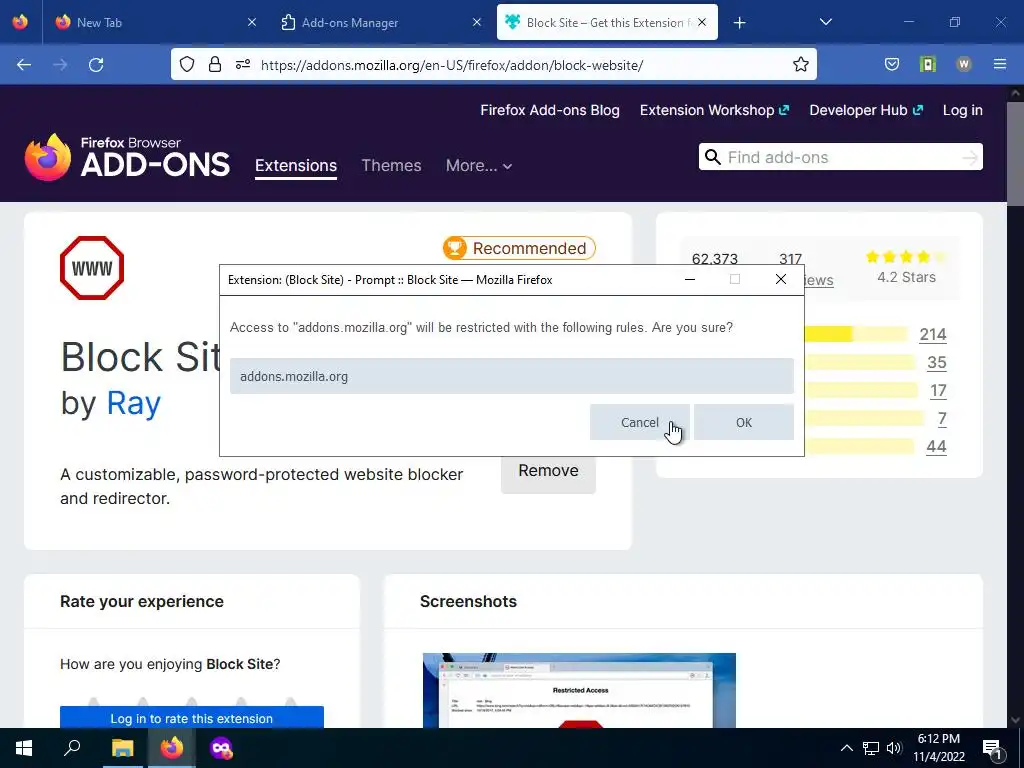Click the green extension toolbar icon
Image resolution: width=1024 pixels, height=768 pixels.
click(928, 64)
